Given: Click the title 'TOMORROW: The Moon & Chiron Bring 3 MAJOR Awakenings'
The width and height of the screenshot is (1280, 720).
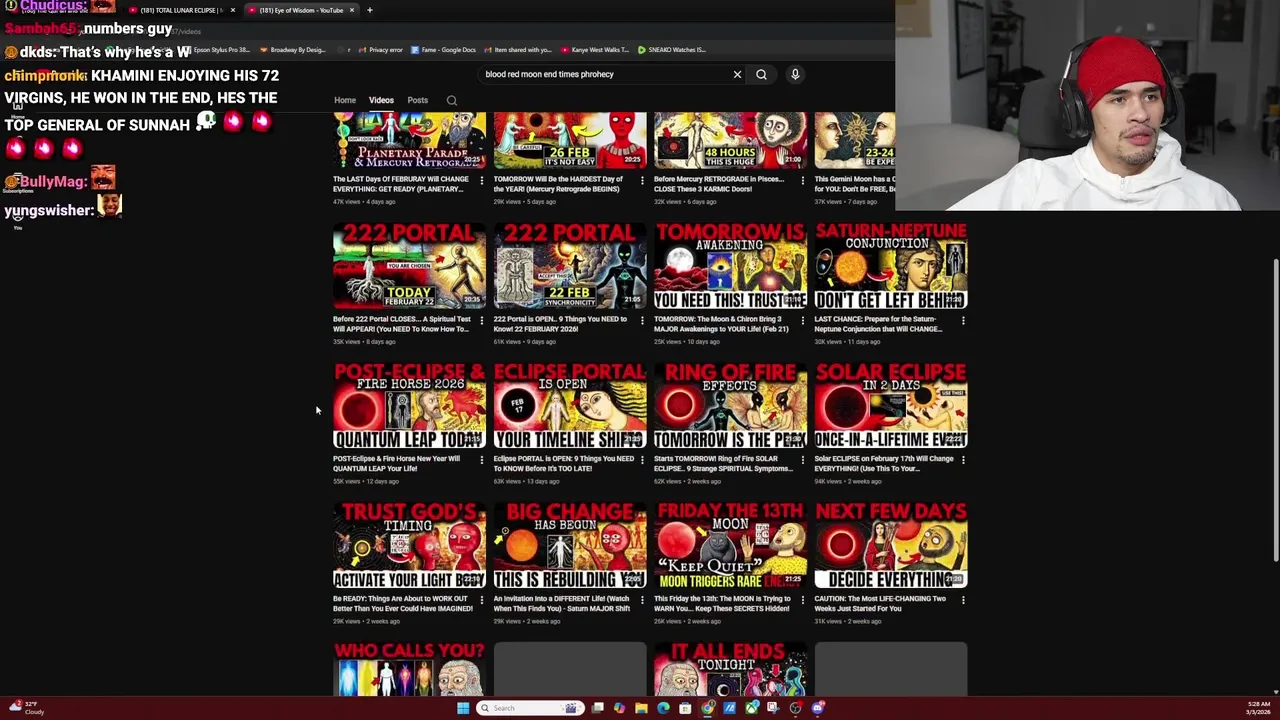Looking at the screenshot, I should coord(722,324).
